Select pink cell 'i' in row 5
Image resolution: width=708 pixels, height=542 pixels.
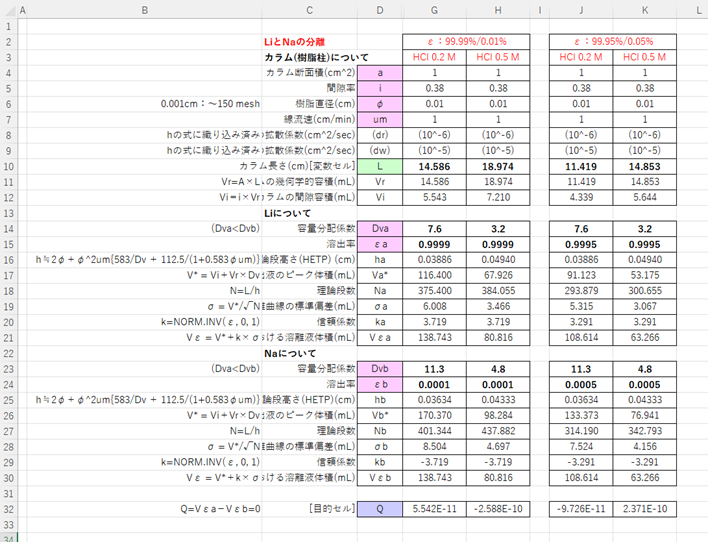point(380,89)
